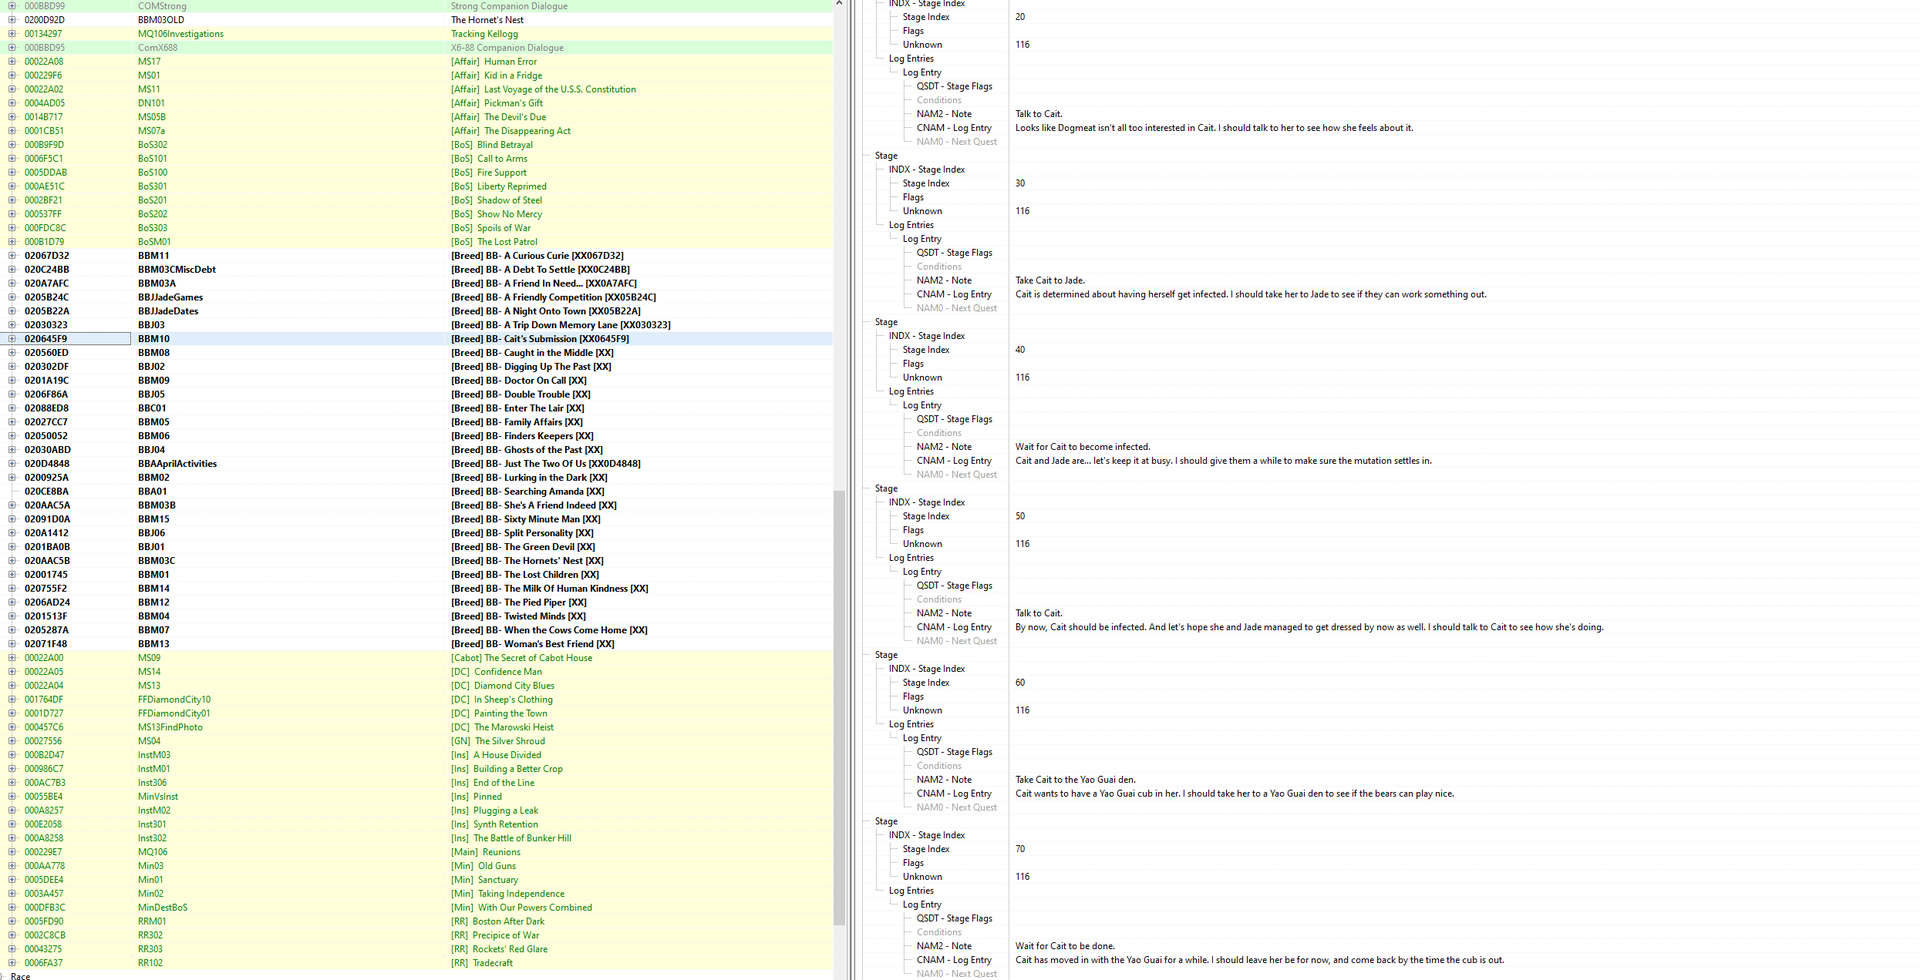Expand the MS09 Secret of Cabot House record
Image resolution: width=1920 pixels, height=980 pixels.
[12, 658]
